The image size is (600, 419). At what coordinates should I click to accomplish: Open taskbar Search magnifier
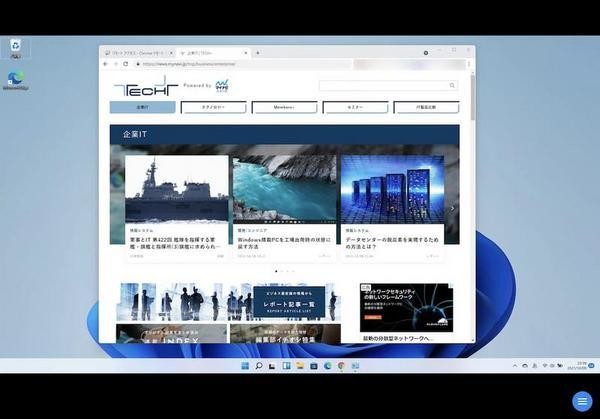[x=259, y=366]
